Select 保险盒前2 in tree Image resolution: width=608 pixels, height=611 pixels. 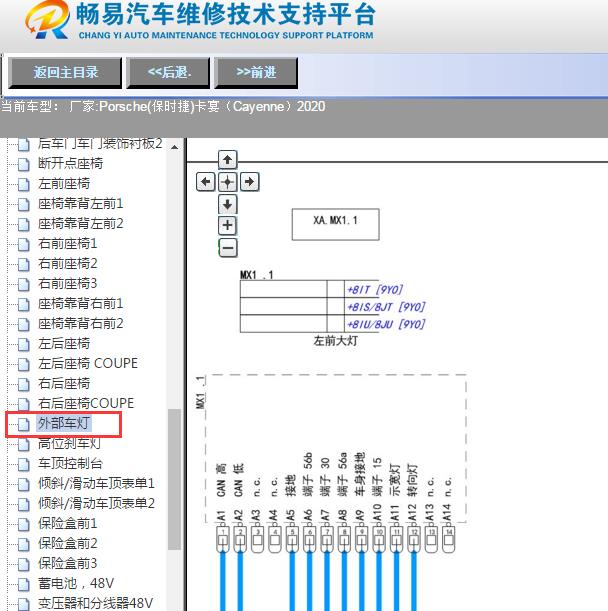point(67,543)
